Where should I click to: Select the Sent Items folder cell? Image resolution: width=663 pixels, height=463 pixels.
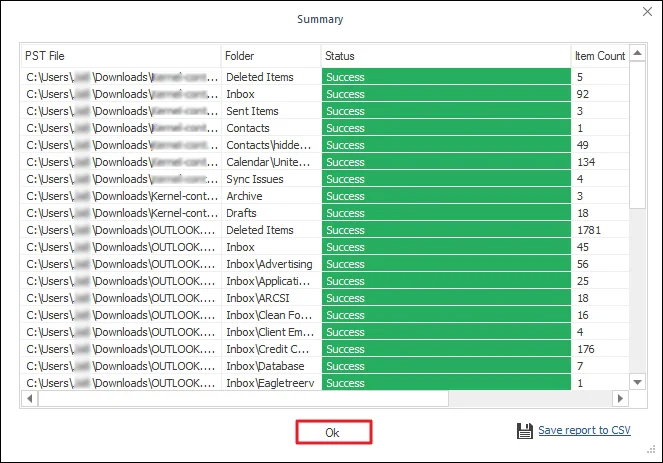271,111
